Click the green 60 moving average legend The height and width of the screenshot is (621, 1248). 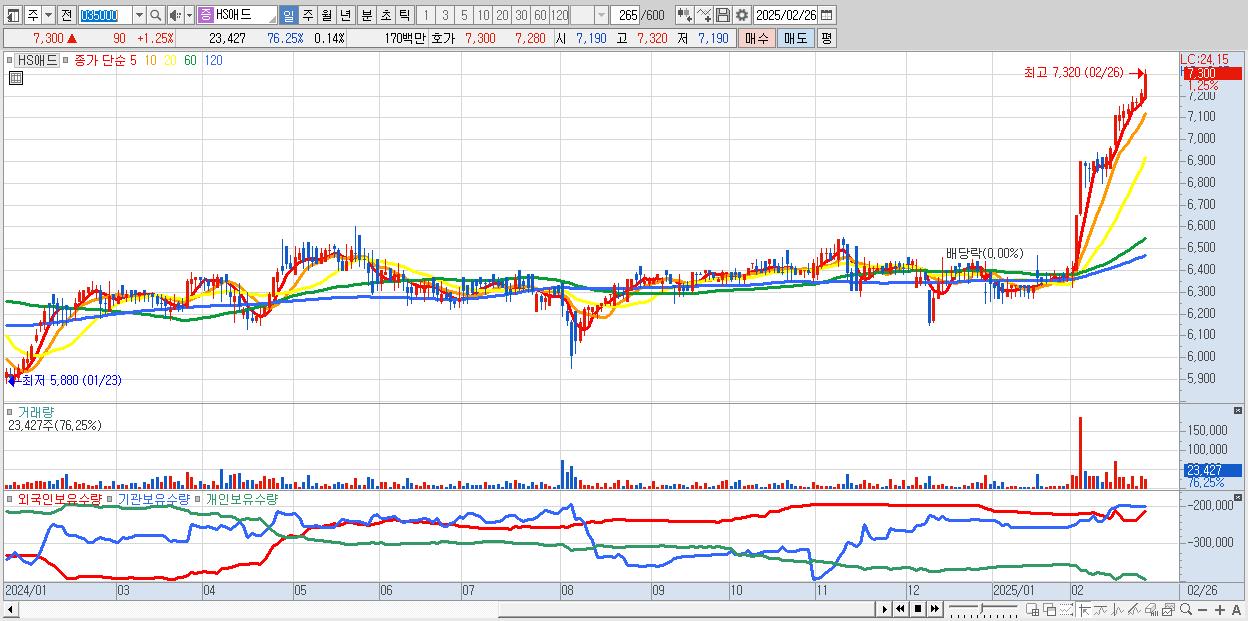pos(190,61)
